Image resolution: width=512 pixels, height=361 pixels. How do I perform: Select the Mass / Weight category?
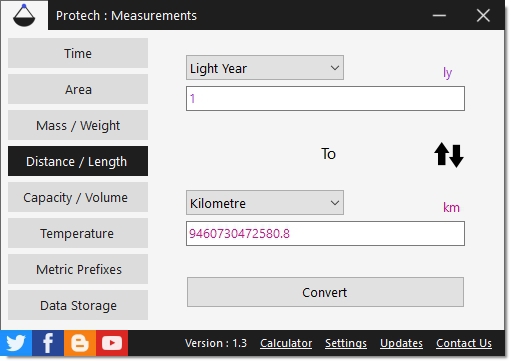(78, 125)
